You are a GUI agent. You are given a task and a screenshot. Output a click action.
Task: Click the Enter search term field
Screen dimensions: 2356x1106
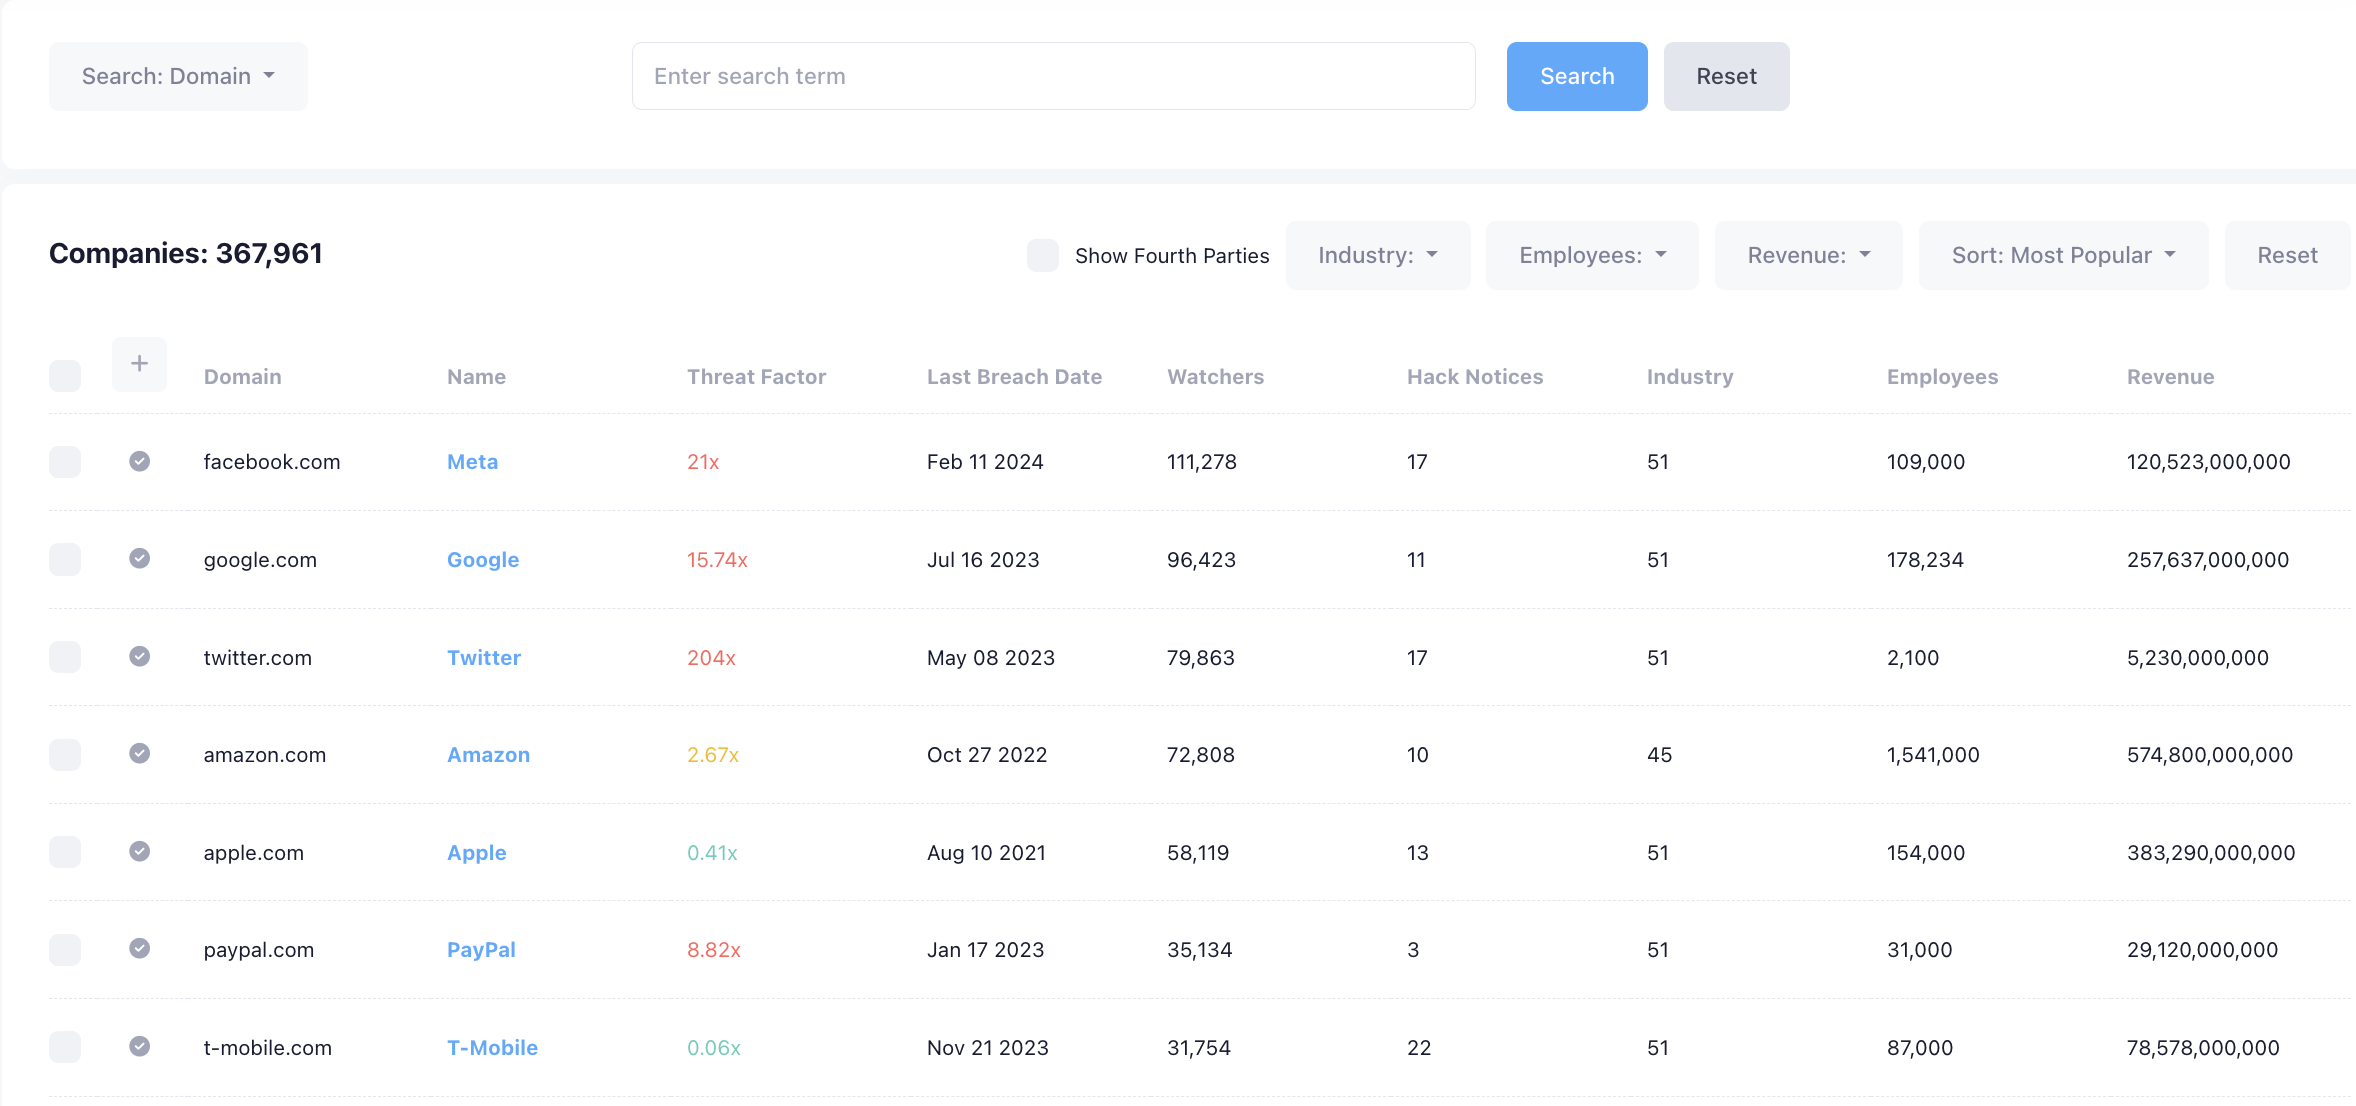point(1053,76)
